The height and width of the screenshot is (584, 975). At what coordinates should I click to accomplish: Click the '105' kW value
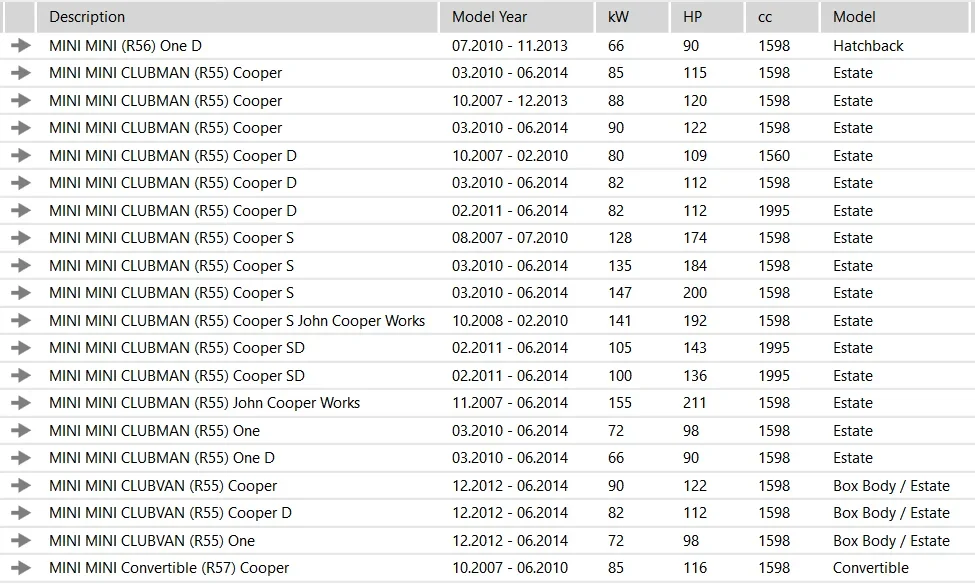(x=620, y=348)
